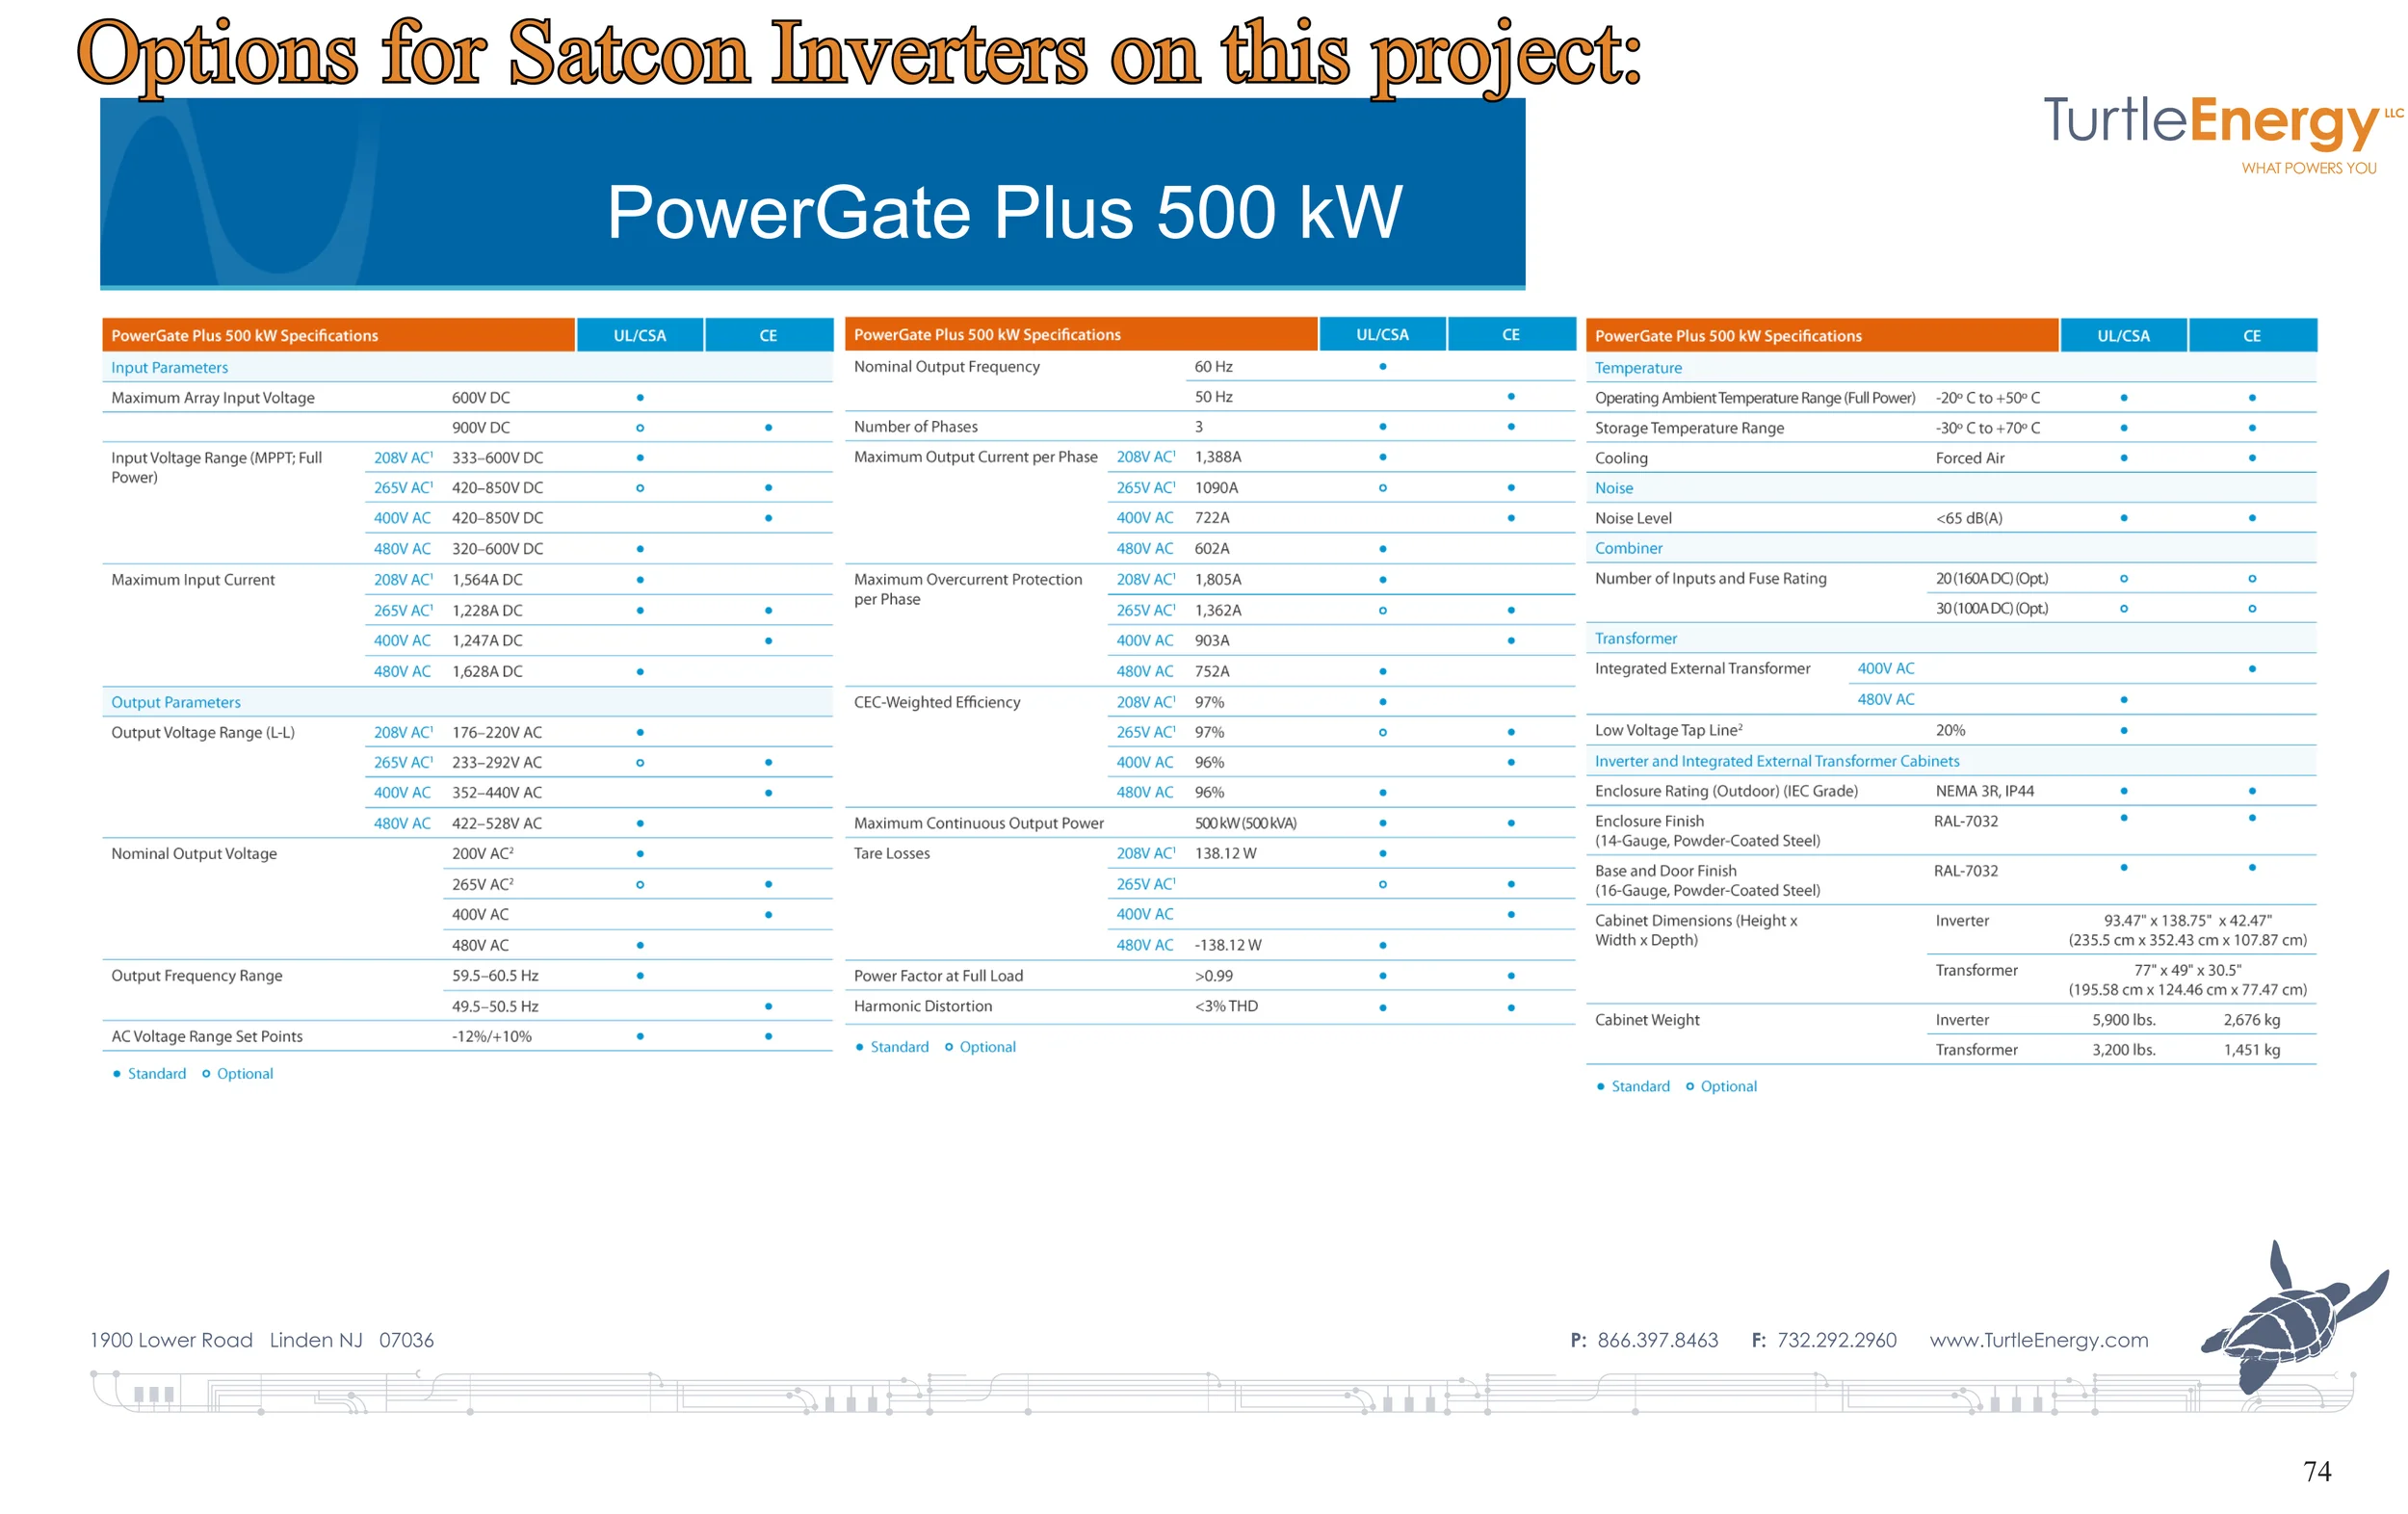Click the '422–528V AC' value
Screen dimensions: 2408x1514
[496, 824]
